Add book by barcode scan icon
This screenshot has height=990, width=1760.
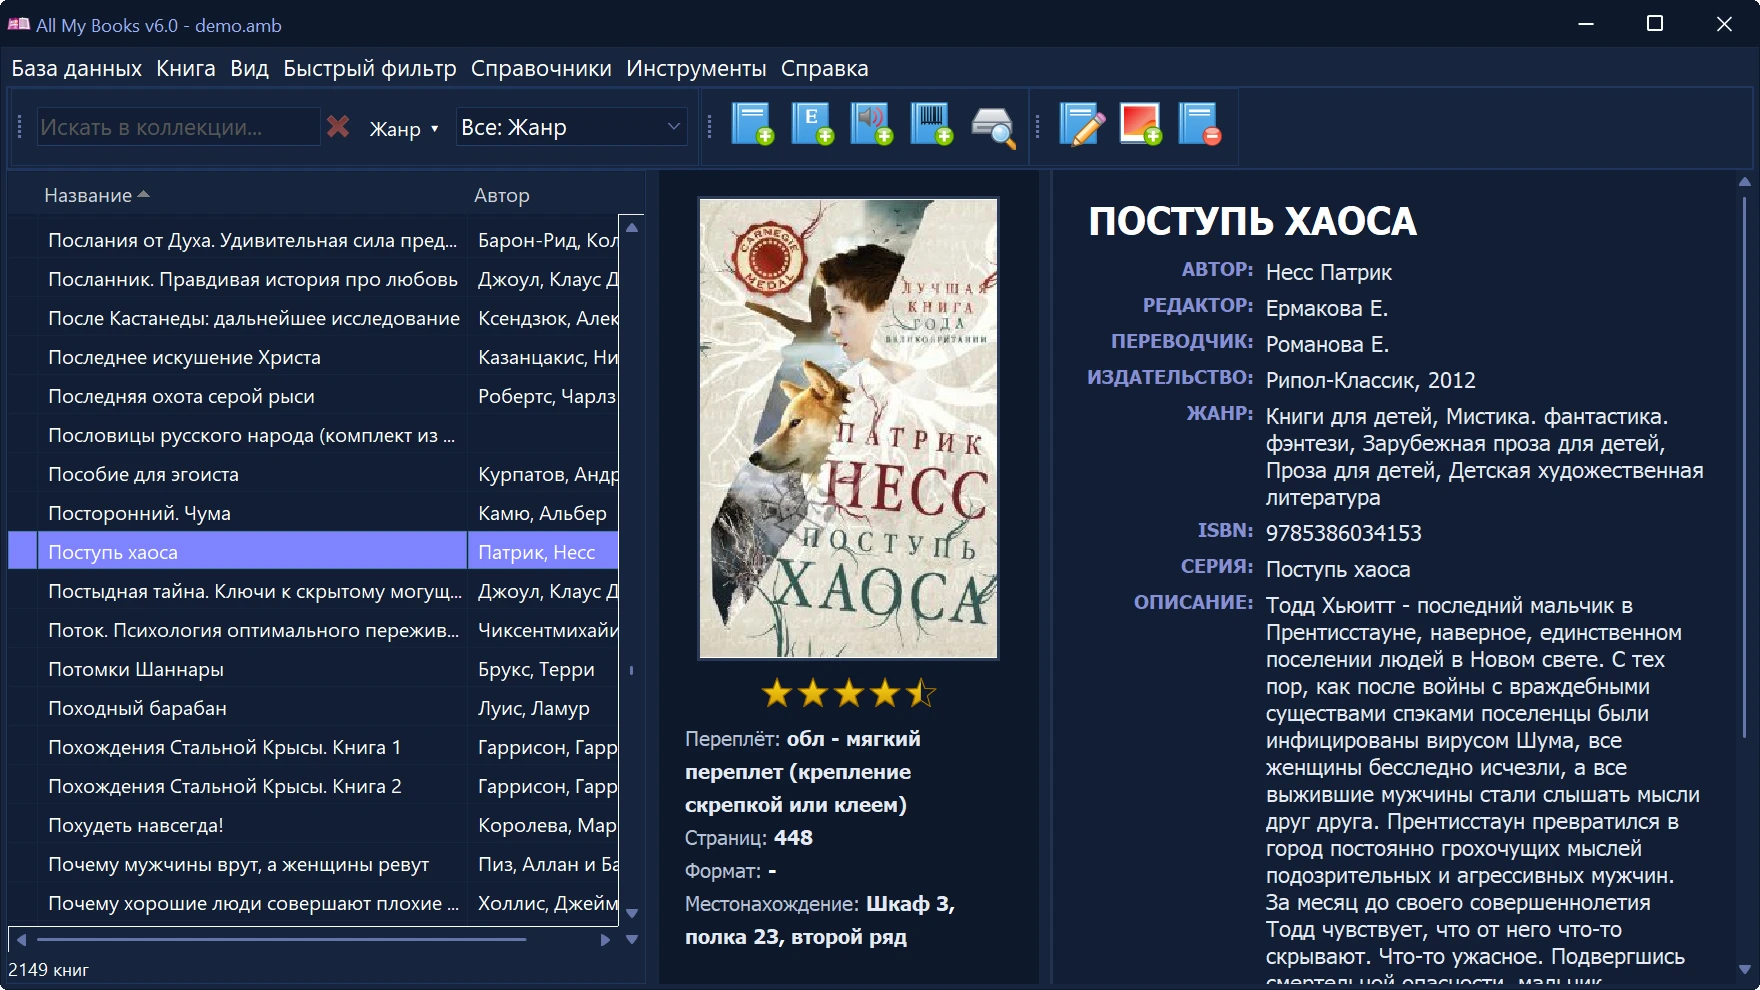[x=932, y=126]
